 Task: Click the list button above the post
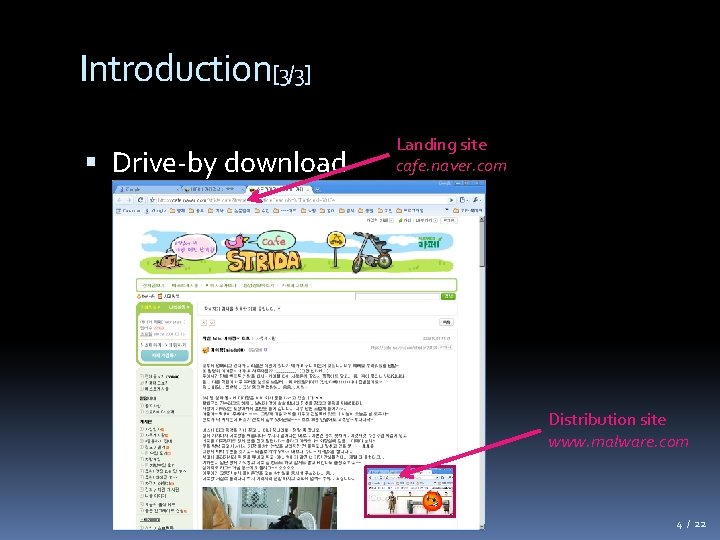coord(446,322)
